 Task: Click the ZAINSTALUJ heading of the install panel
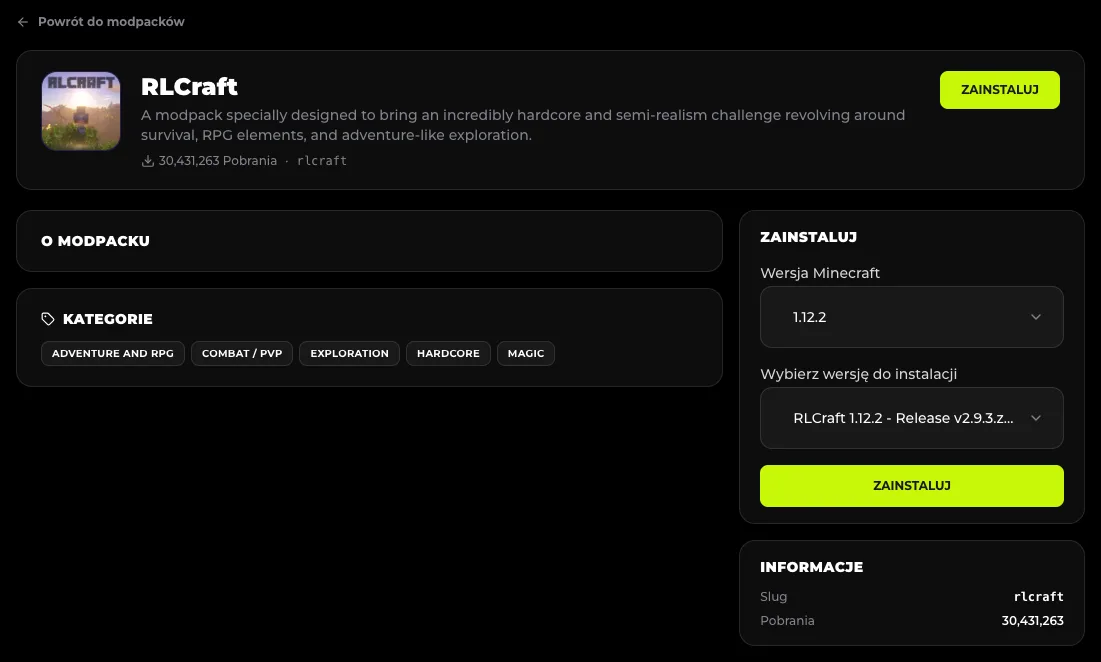pyautogui.click(x=808, y=237)
